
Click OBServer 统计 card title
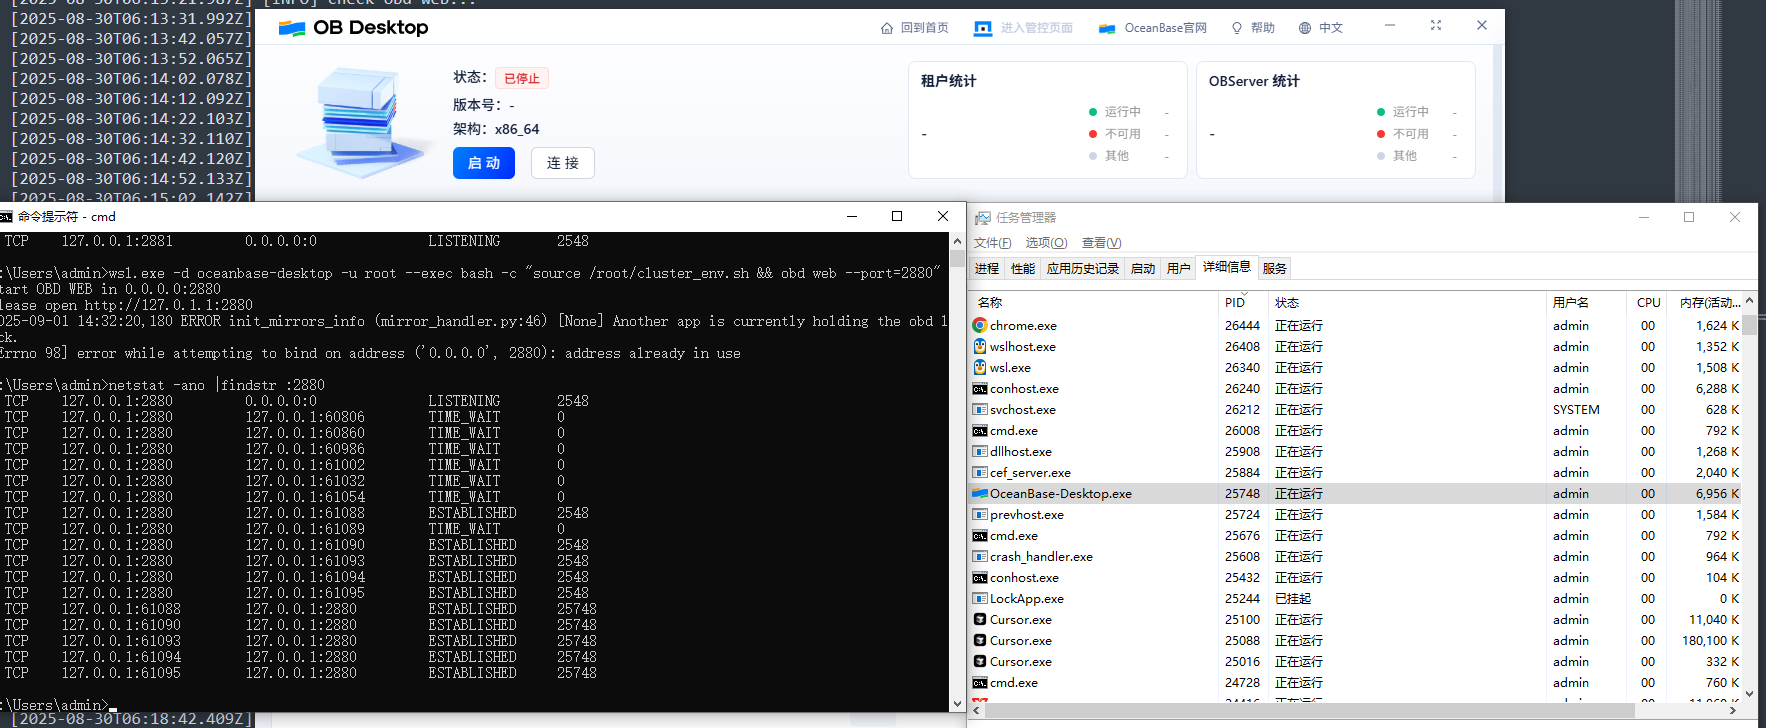tap(1254, 81)
